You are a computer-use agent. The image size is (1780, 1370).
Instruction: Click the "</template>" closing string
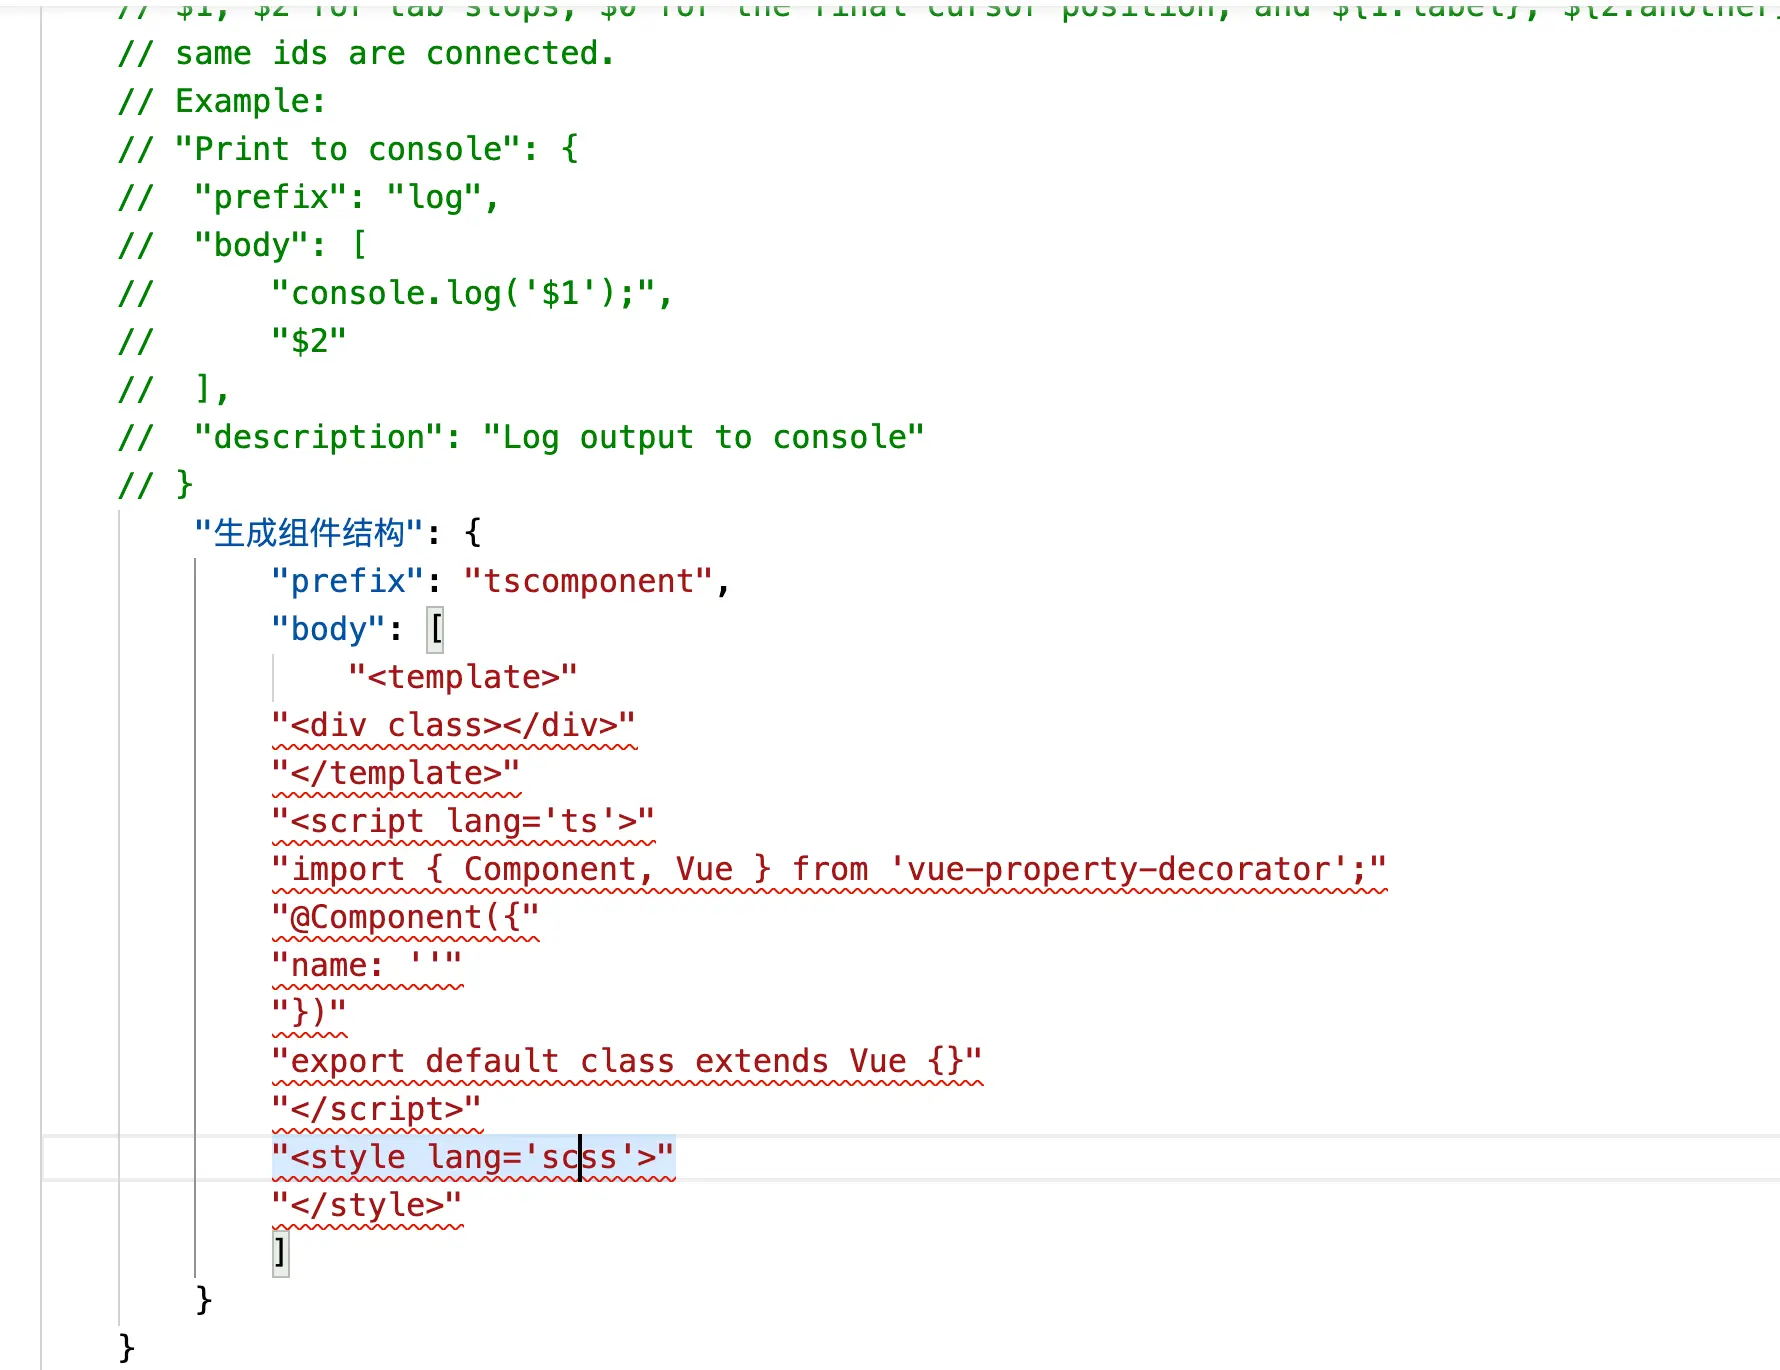tap(396, 773)
